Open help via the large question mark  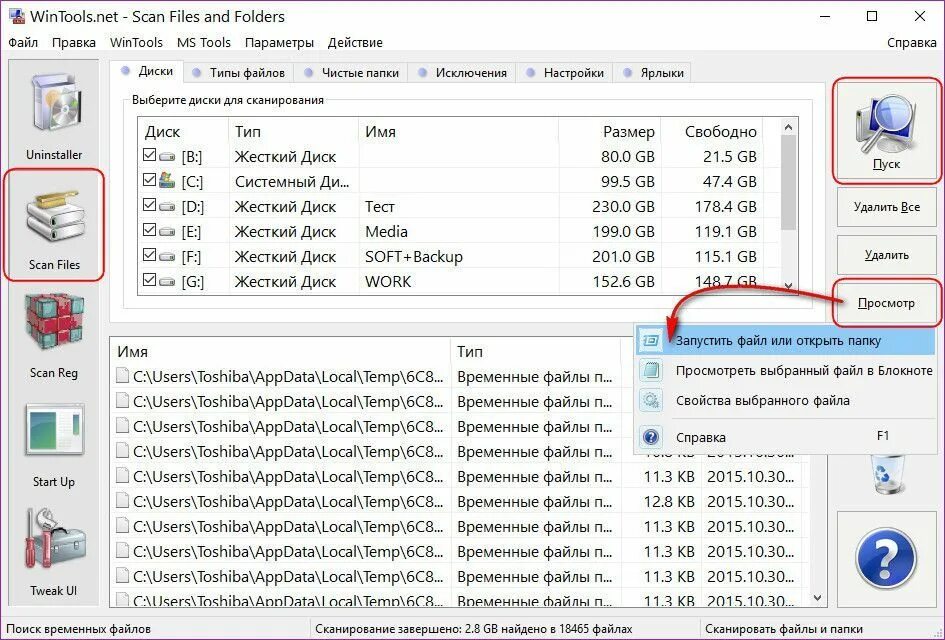point(886,558)
